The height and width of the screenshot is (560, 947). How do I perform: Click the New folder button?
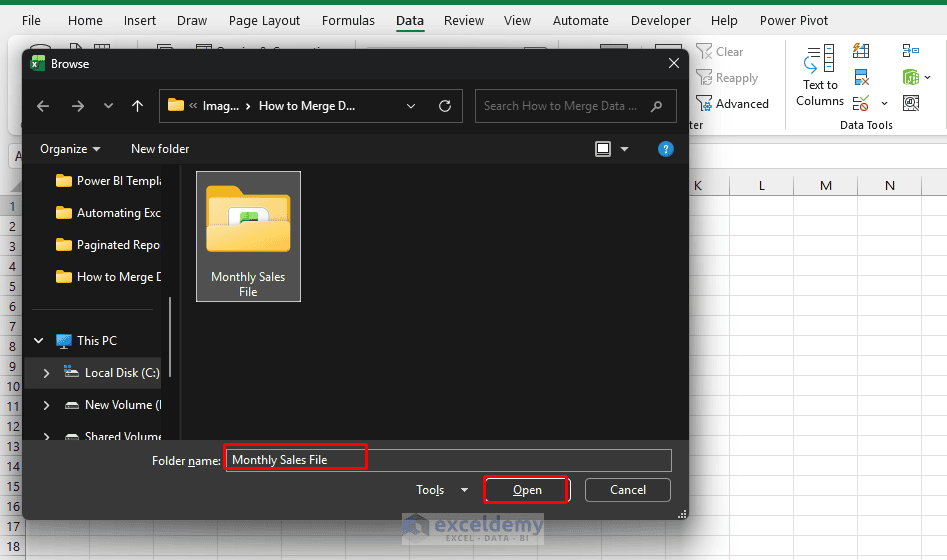160,149
